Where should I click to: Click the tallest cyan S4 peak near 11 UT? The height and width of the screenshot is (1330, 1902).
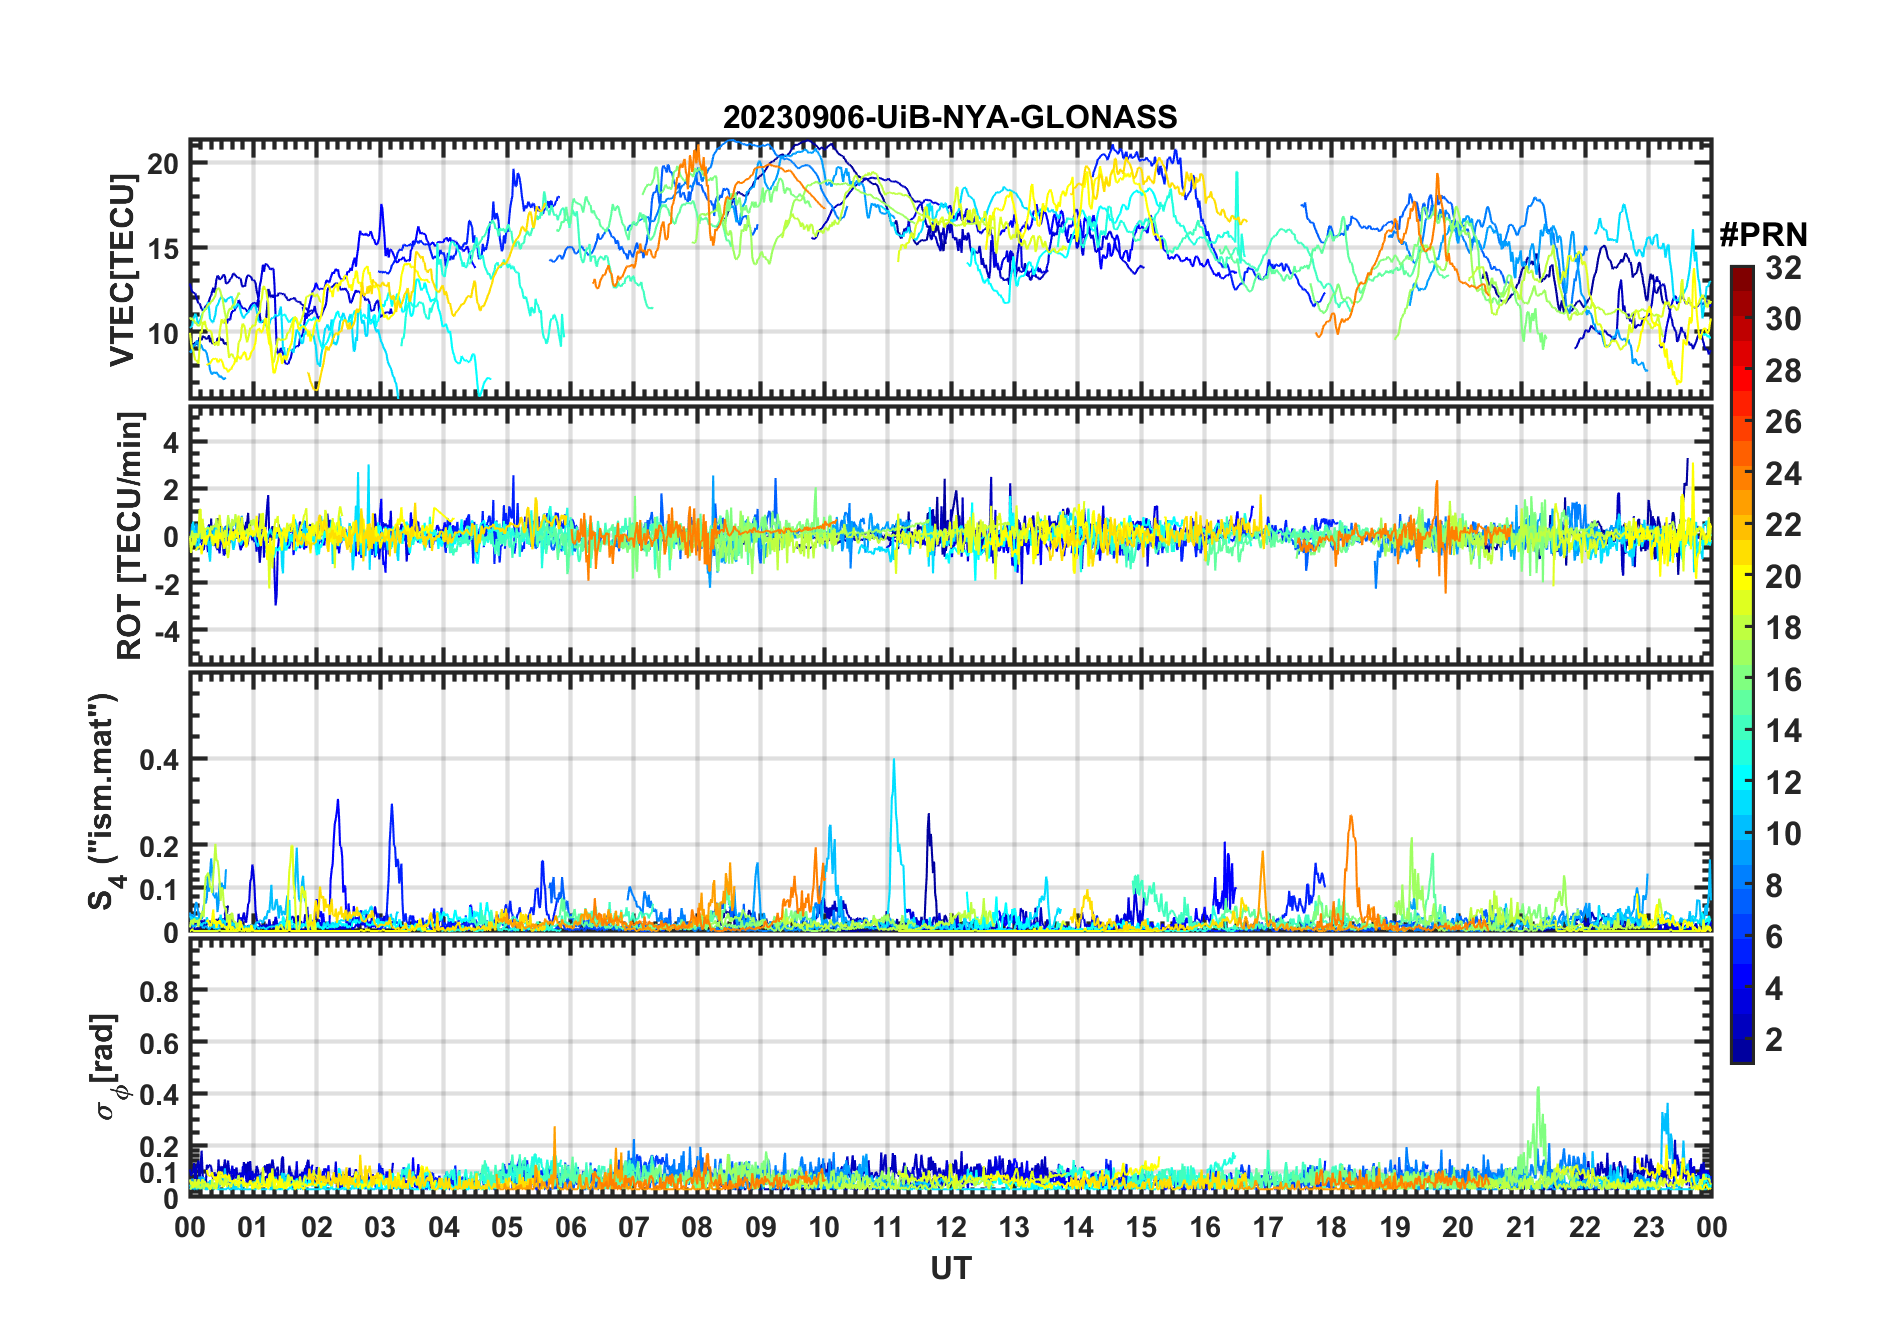coord(893,762)
